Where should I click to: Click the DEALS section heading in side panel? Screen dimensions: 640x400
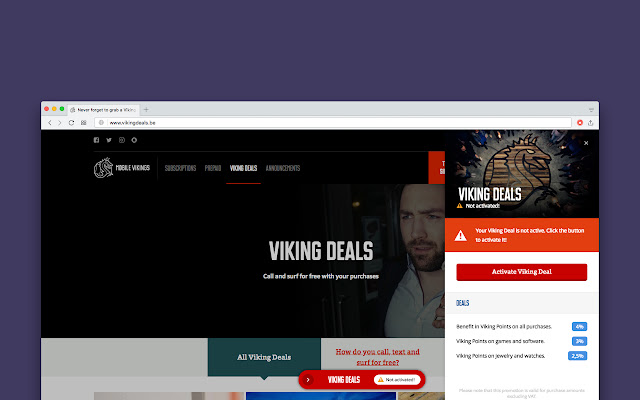[462, 303]
